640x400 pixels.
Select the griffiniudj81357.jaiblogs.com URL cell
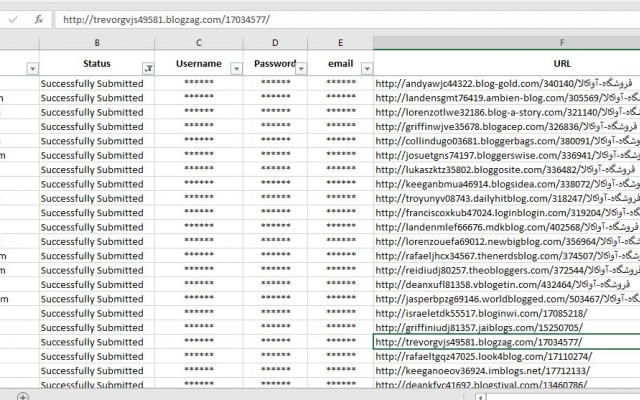pyautogui.click(x=507, y=327)
